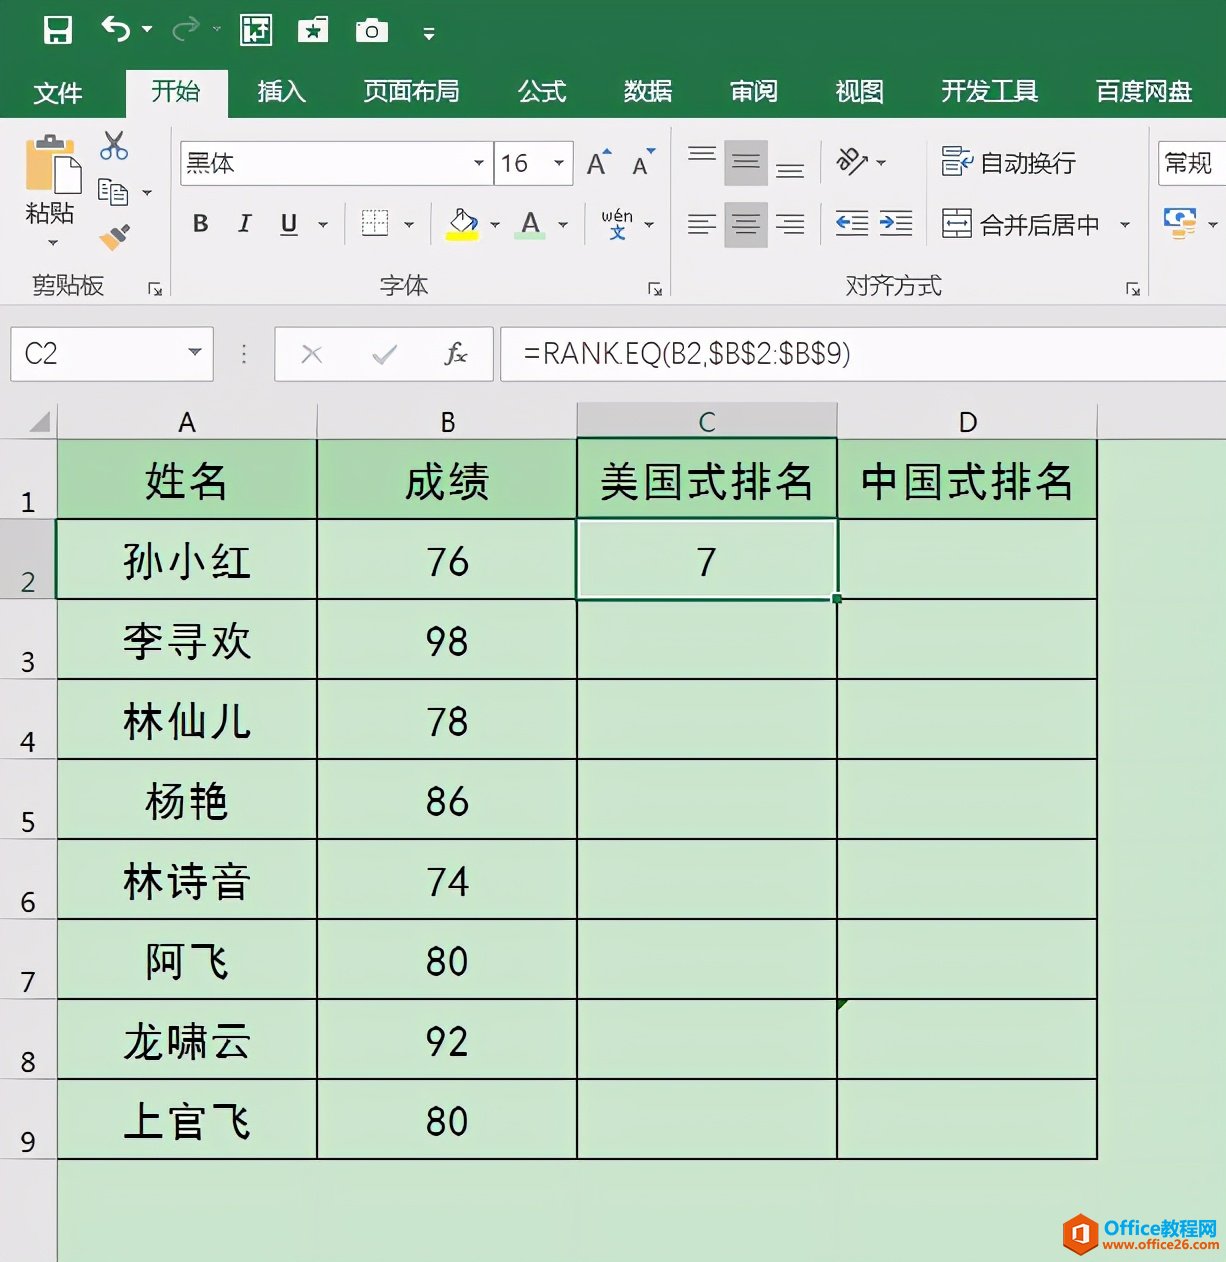Open 剪贴板 dialog launcher
This screenshot has height=1262, width=1226.
click(x=155, y=289)
